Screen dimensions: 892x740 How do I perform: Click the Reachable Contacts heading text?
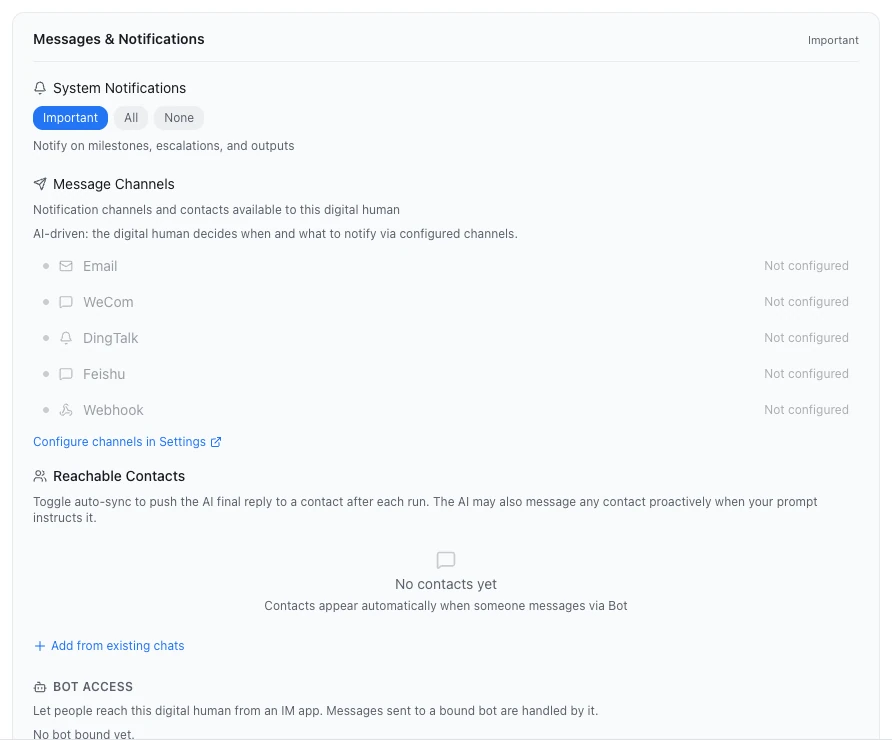click(119, 476)
